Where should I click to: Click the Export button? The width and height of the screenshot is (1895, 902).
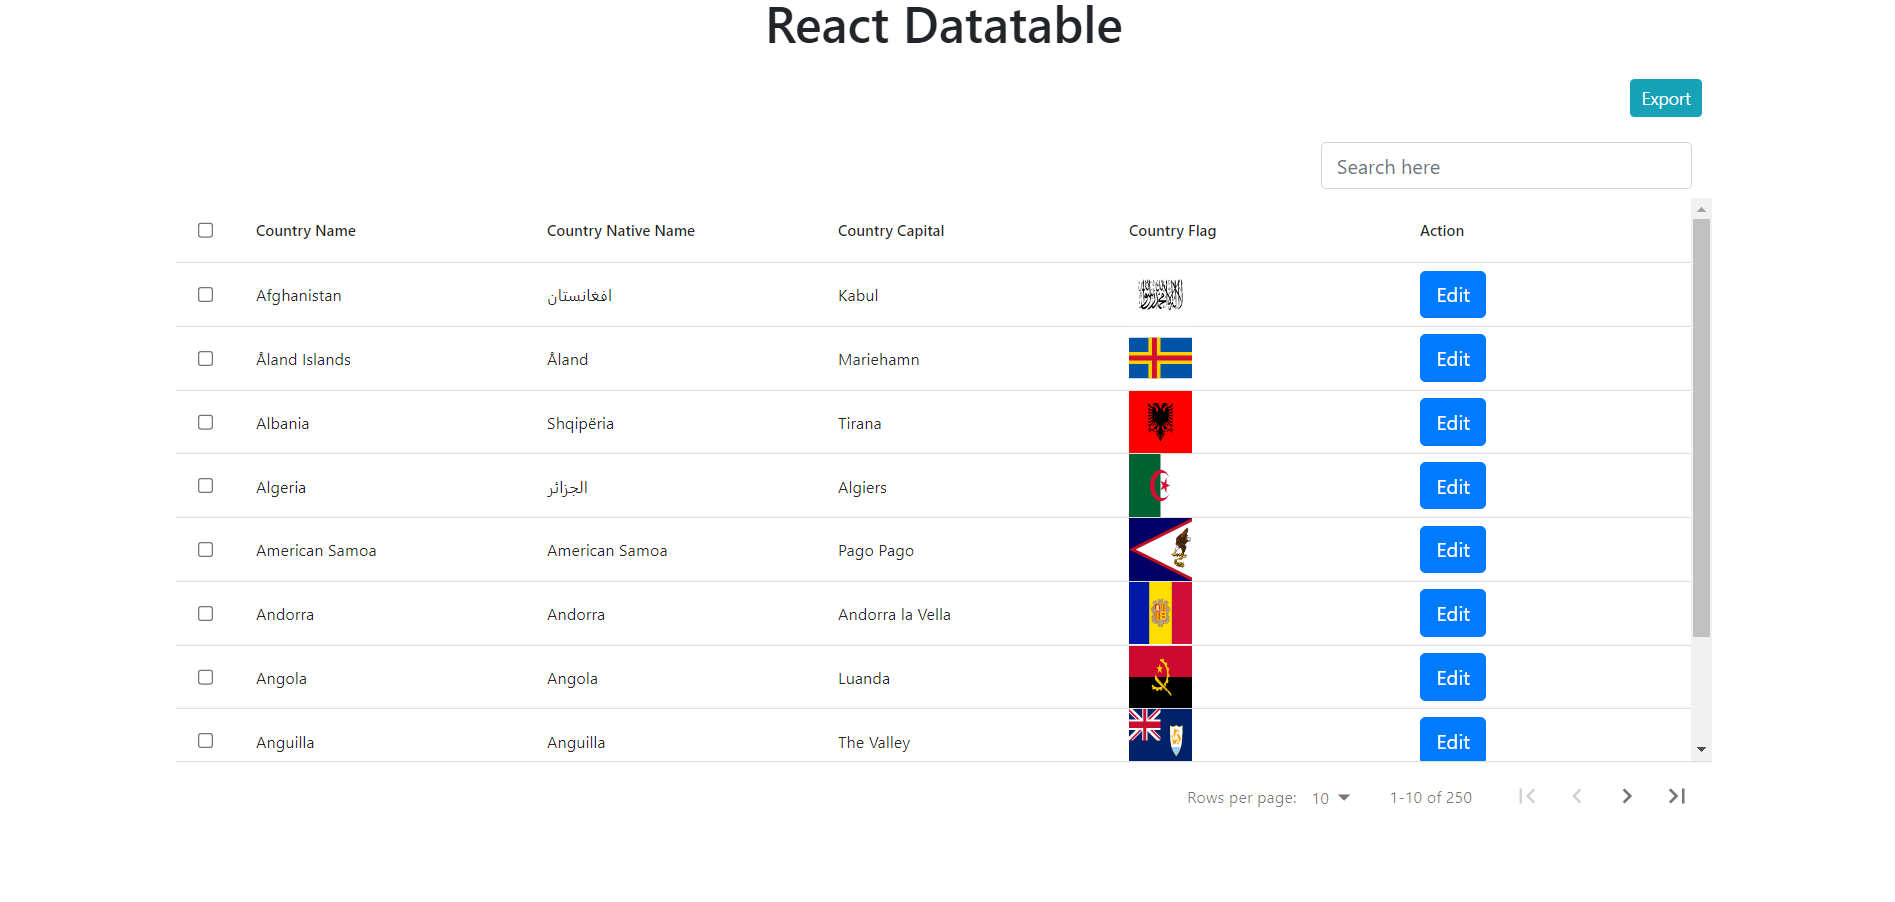coord(1664,98)
